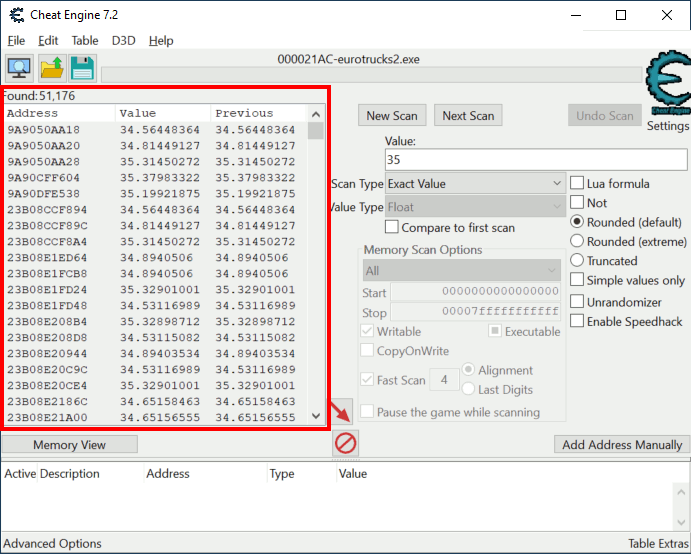Click the Previous column header
The height and width of the screenshot is (554, 691).
[x=258, y=113]
